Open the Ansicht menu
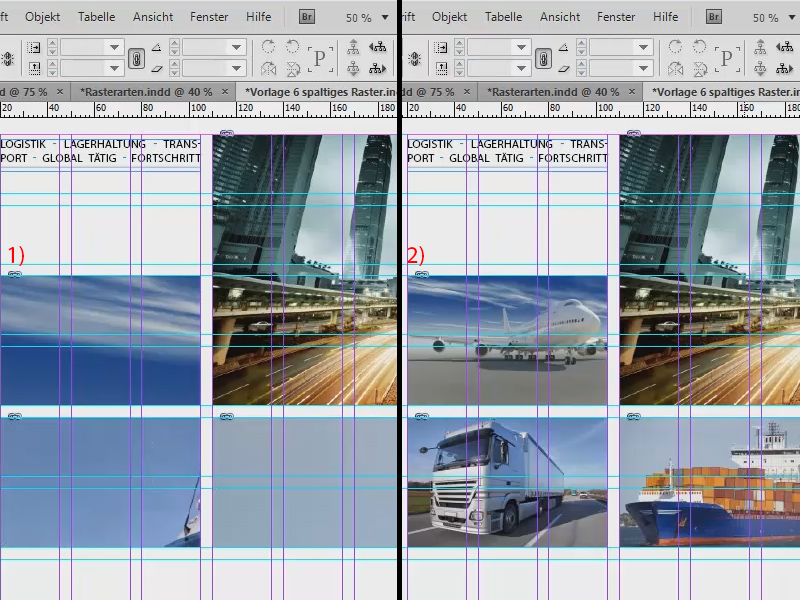800x600 pixels. (x=152, y=16)
